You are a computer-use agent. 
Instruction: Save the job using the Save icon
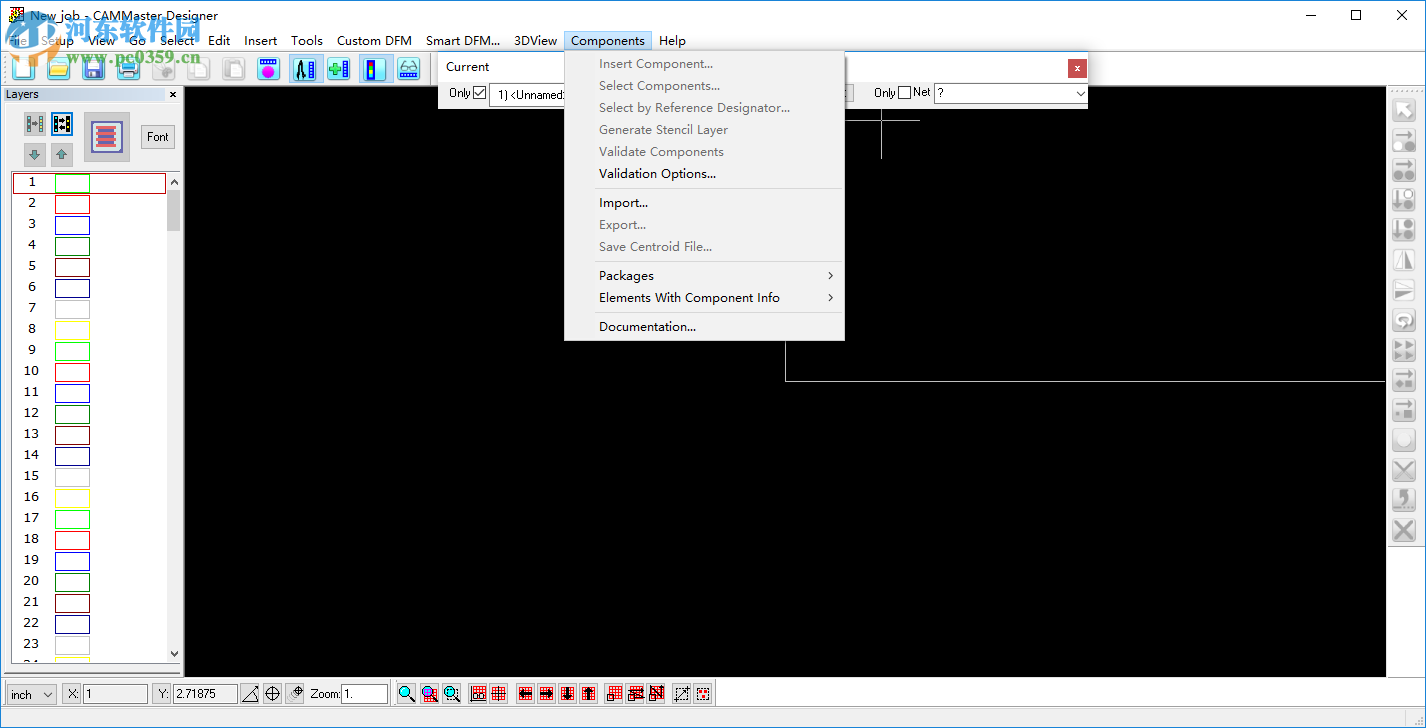[95, 68]
